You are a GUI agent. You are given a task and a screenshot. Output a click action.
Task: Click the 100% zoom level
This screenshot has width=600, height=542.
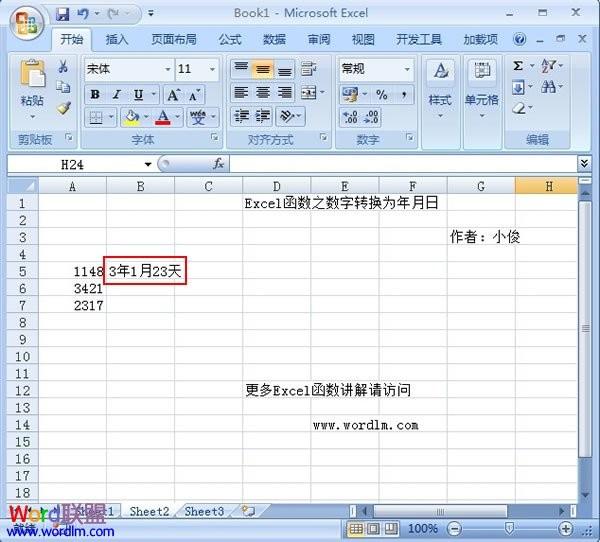coord(422,529)
